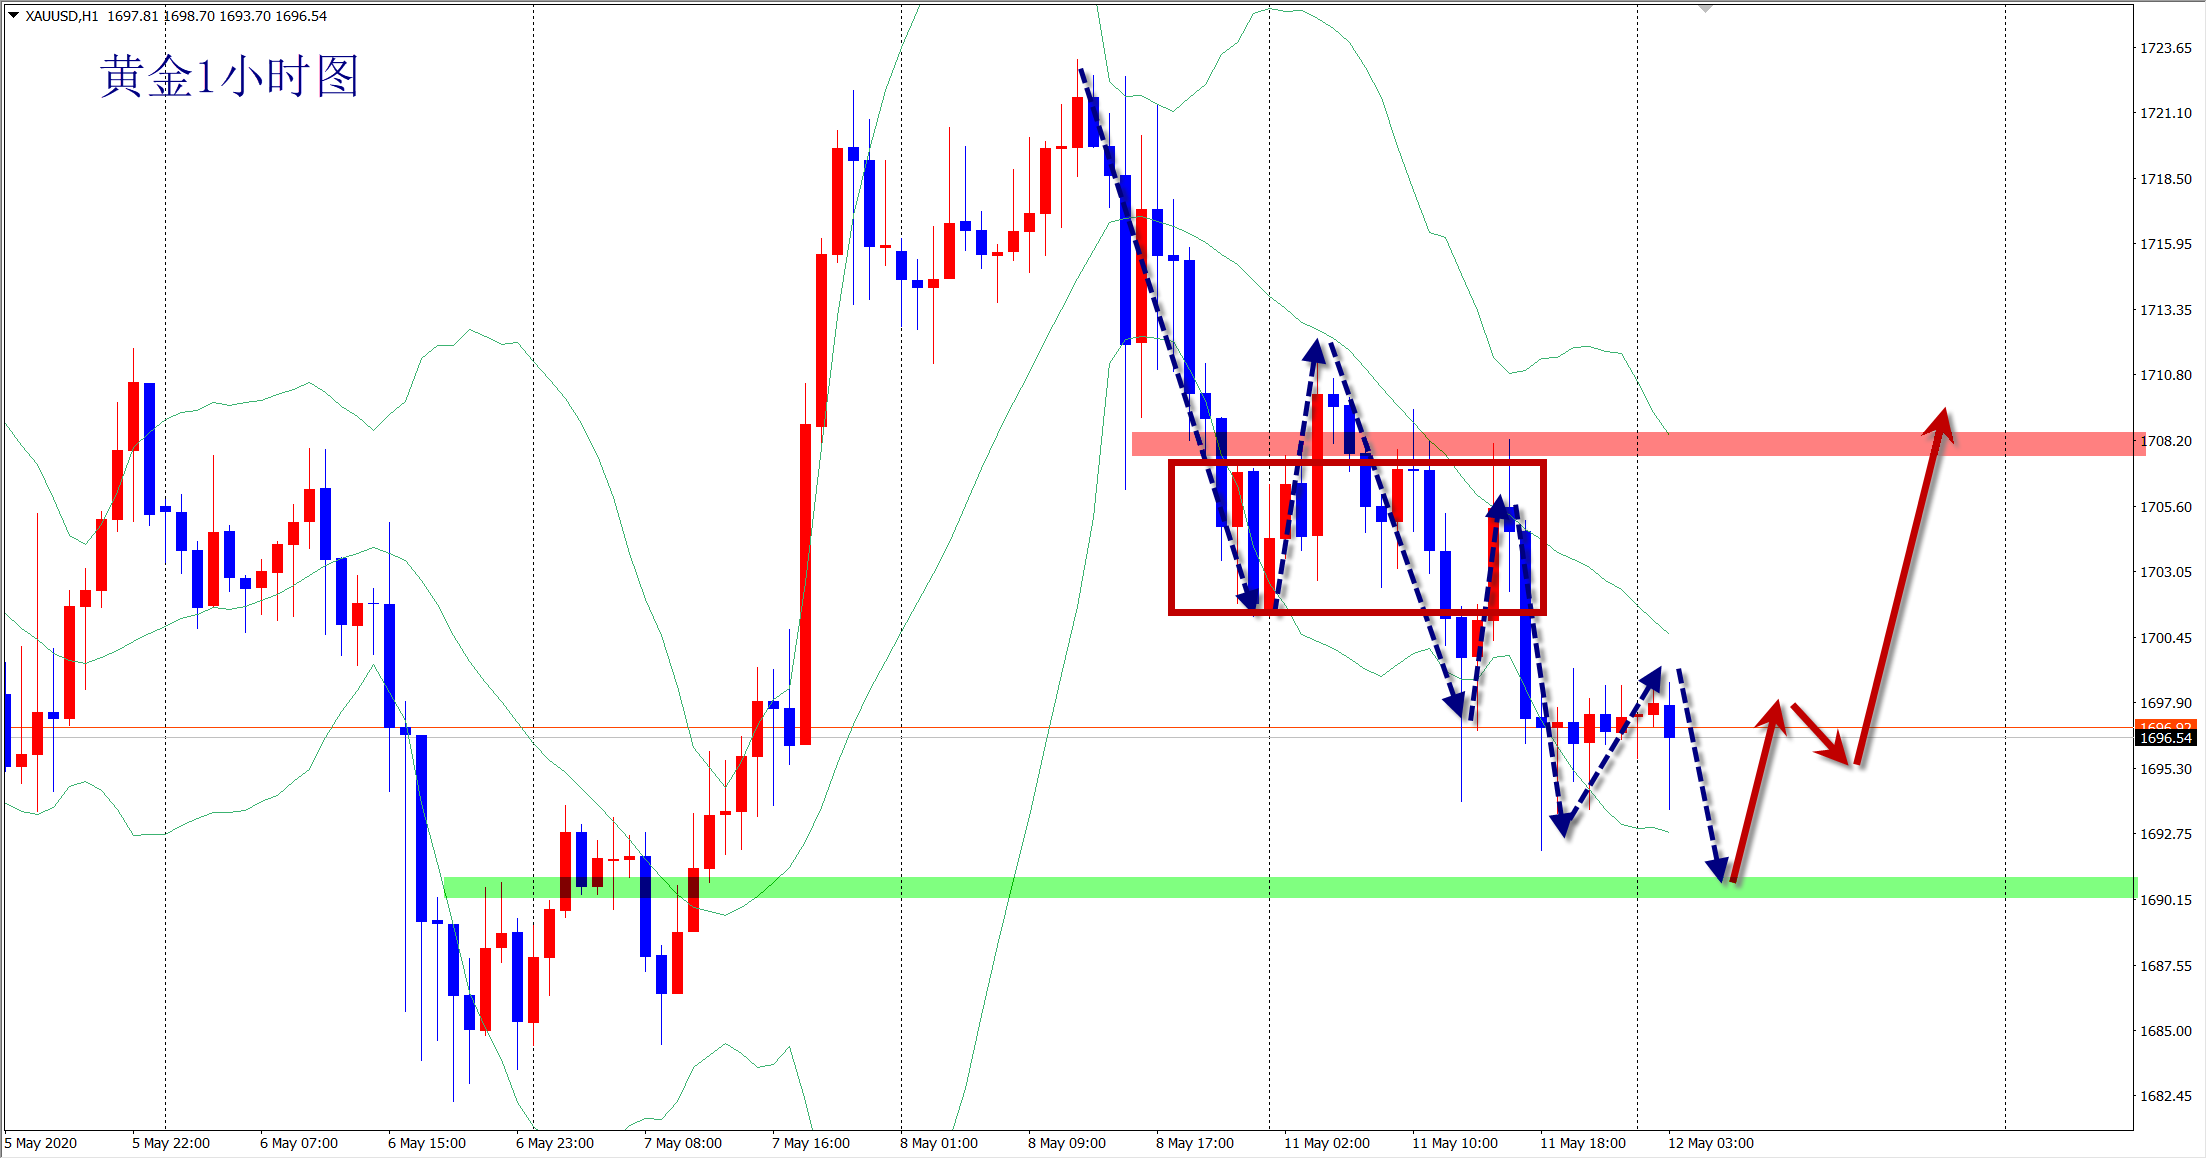Viewport: 2207px width, 1159px height.
Task: Click price scale value 1718.50
Action: tap(2165, 179)
